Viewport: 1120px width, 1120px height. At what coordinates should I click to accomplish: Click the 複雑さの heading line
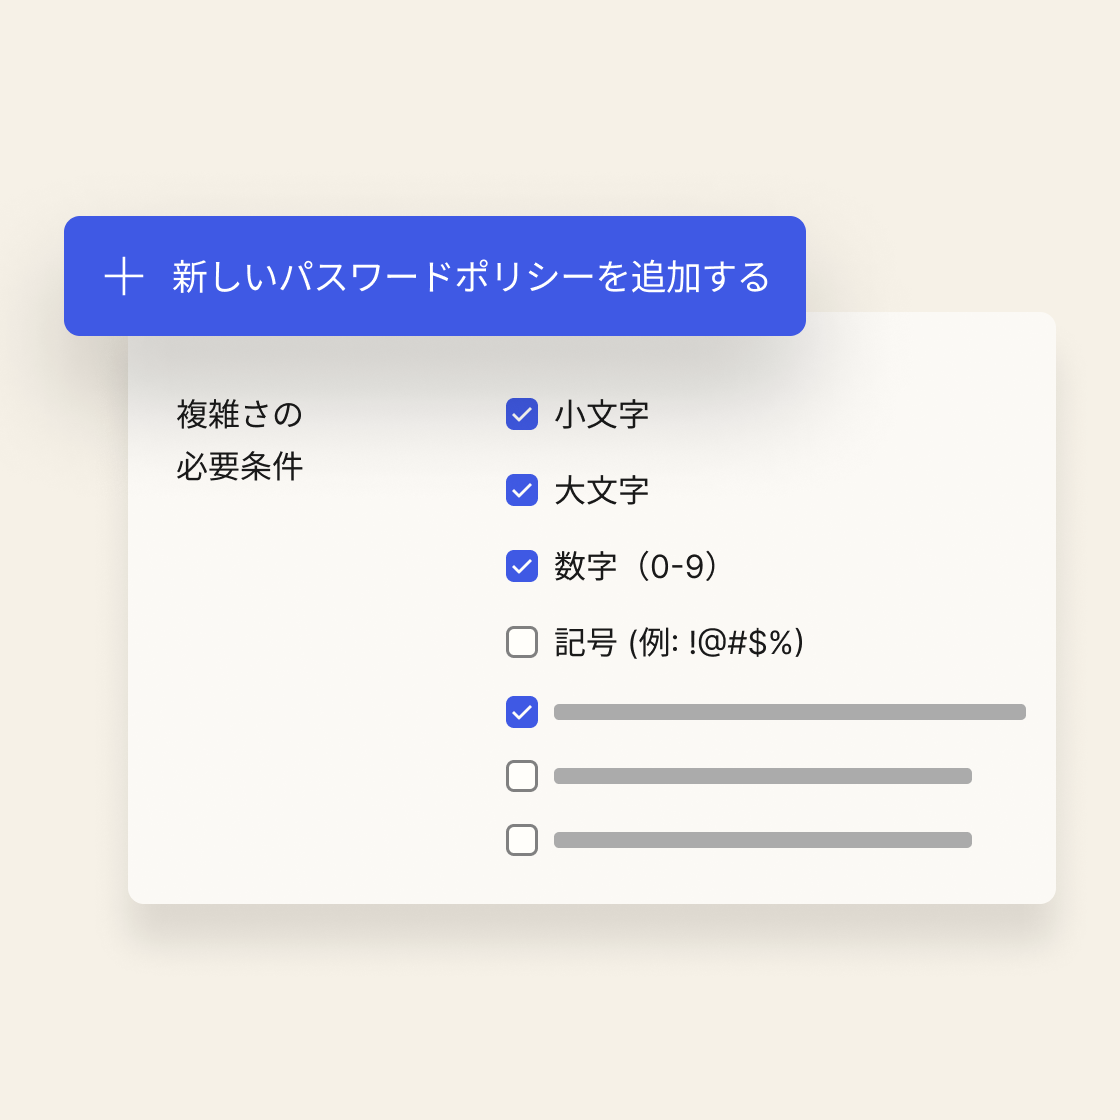[x=240, y=414]
